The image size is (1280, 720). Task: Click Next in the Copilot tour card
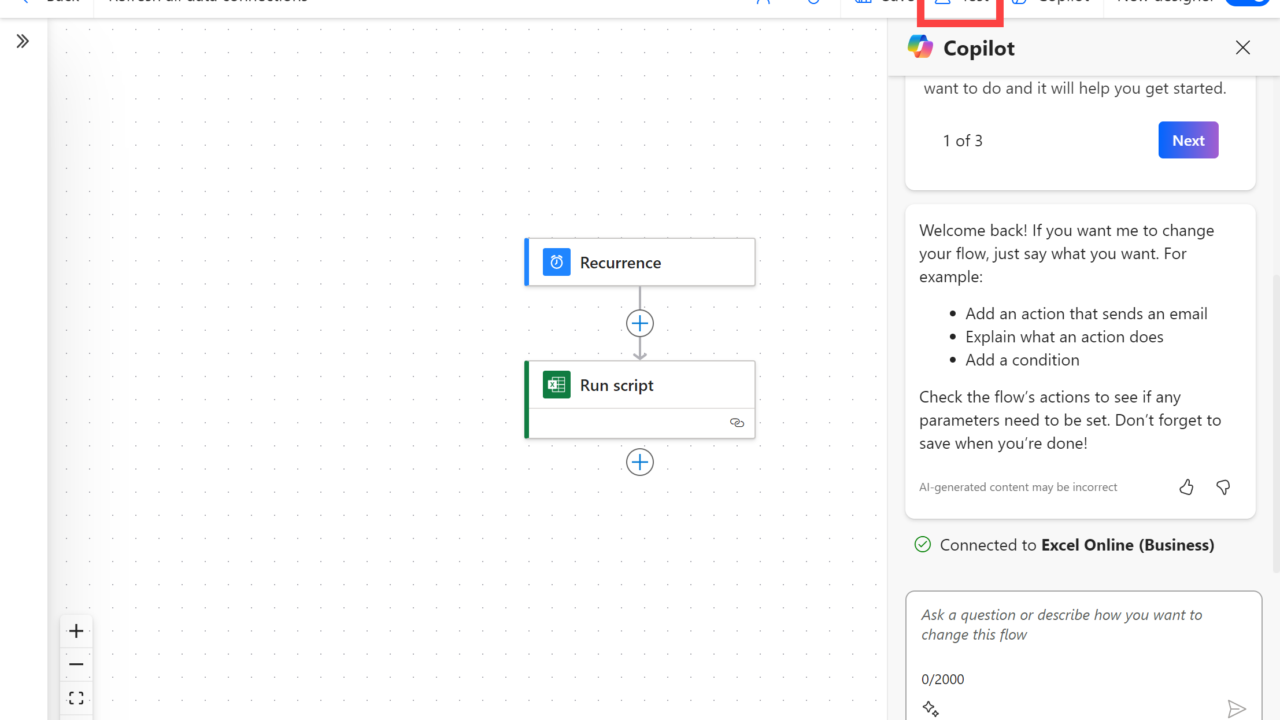(x=1188, y=140)
